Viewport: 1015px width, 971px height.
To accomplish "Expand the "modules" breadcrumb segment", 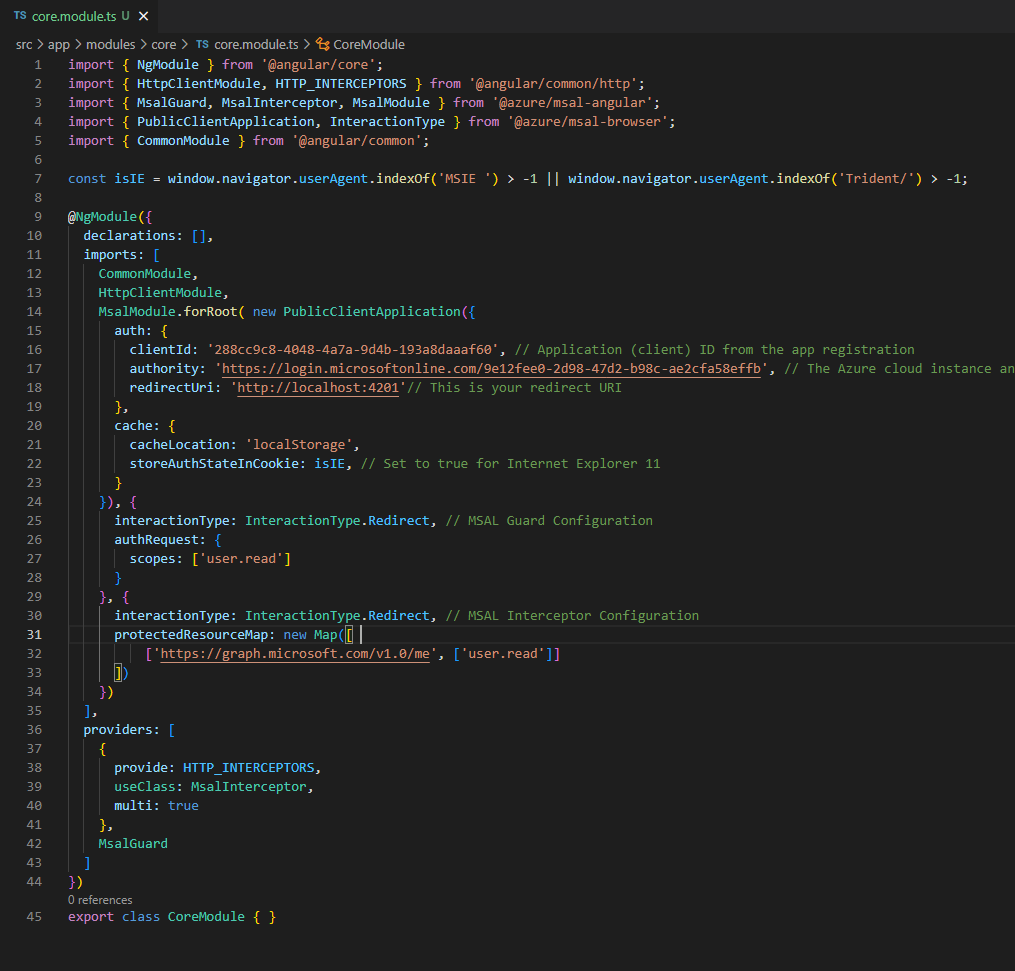I will click(x=110, y=44).
